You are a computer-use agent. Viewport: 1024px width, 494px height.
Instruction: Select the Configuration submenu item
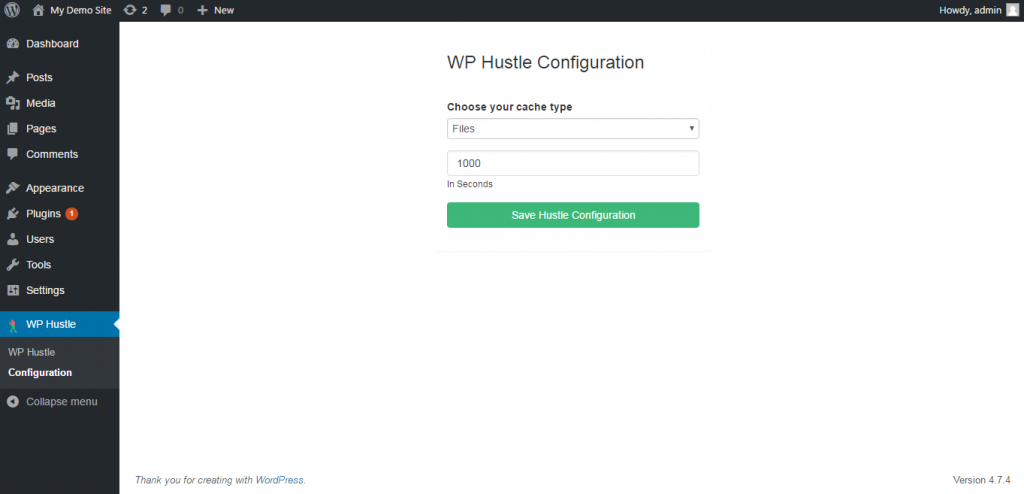40,372
